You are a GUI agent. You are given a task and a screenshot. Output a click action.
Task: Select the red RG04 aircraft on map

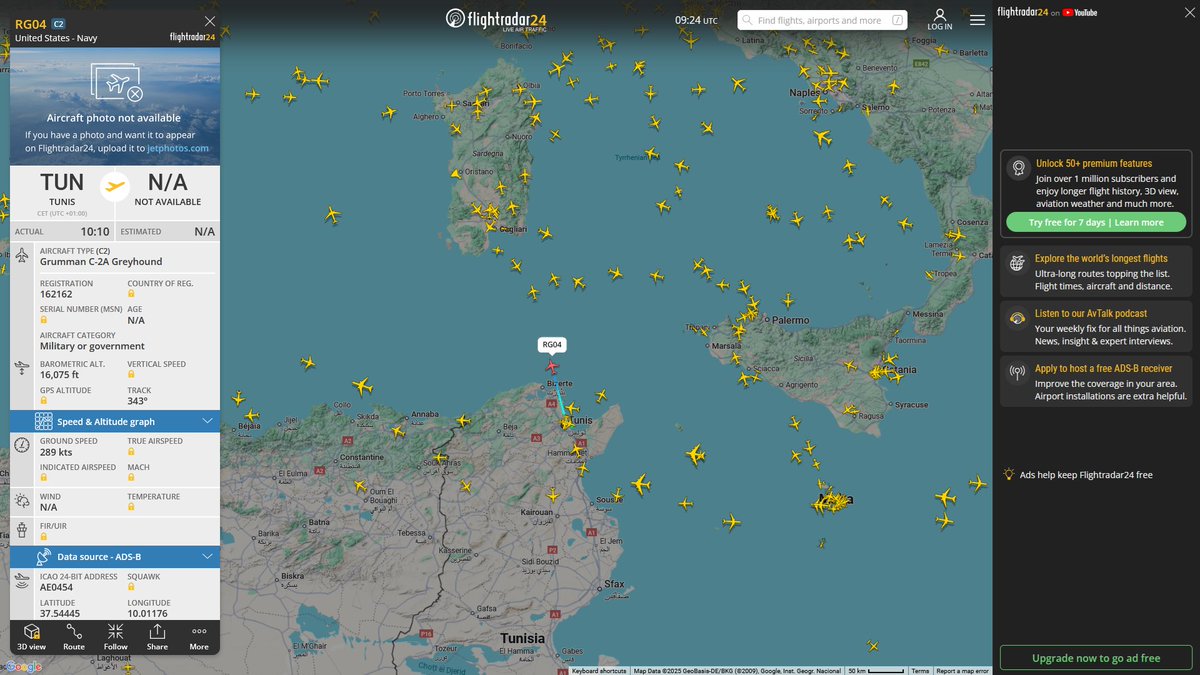(x=551, y=366)
